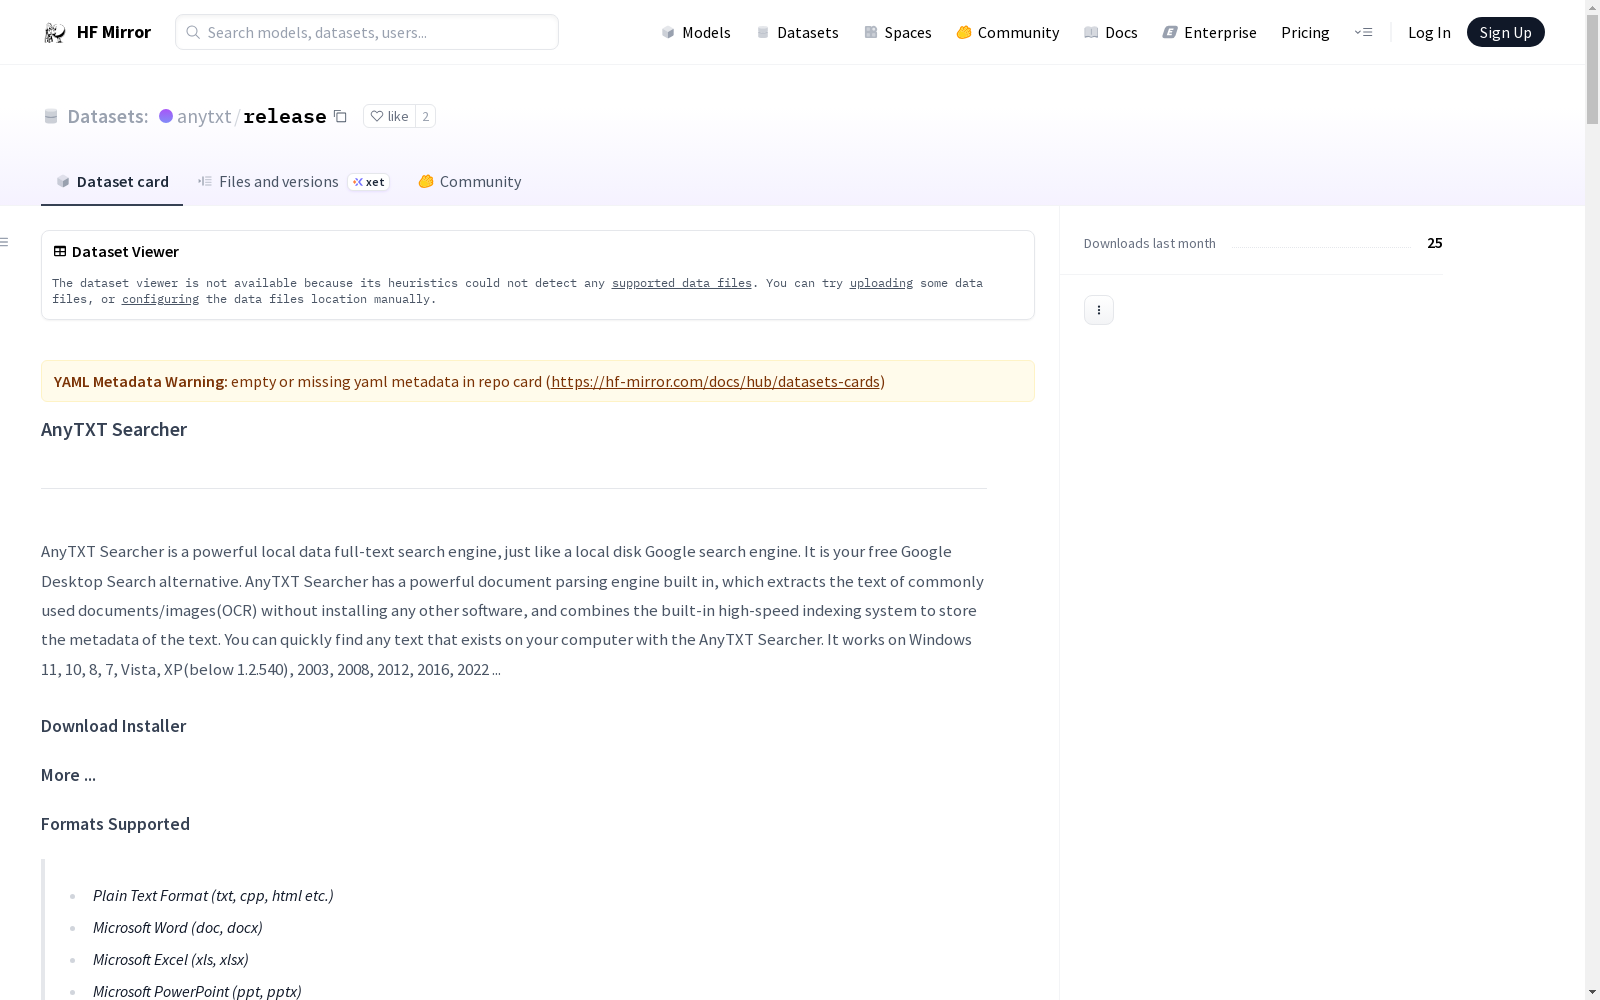The image size is (1600, 1000).
Task: Open the dataset Community tab
Action: [x=470, y=181]
